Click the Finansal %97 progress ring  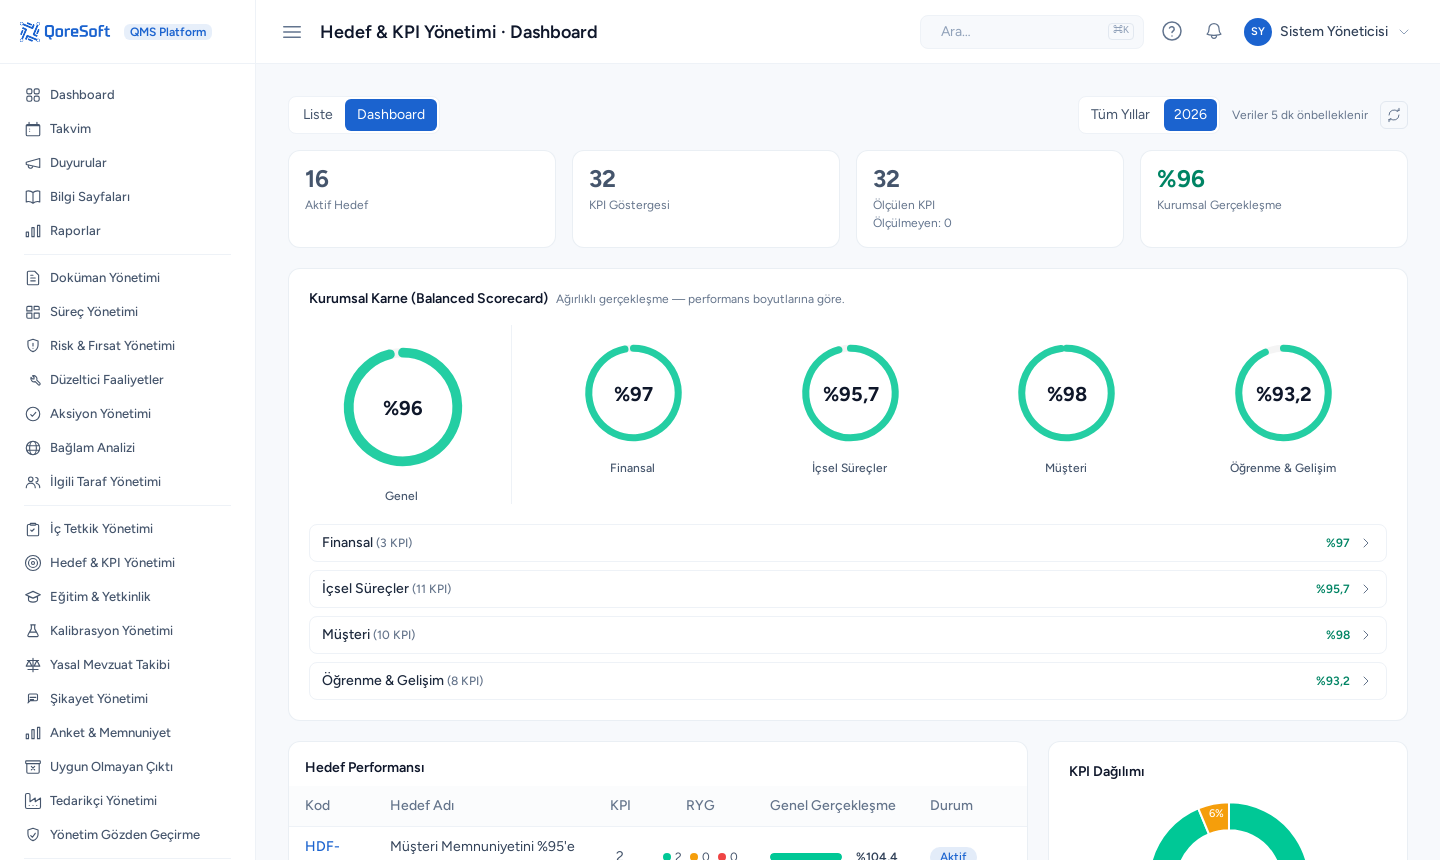click(x=633, y=393)
